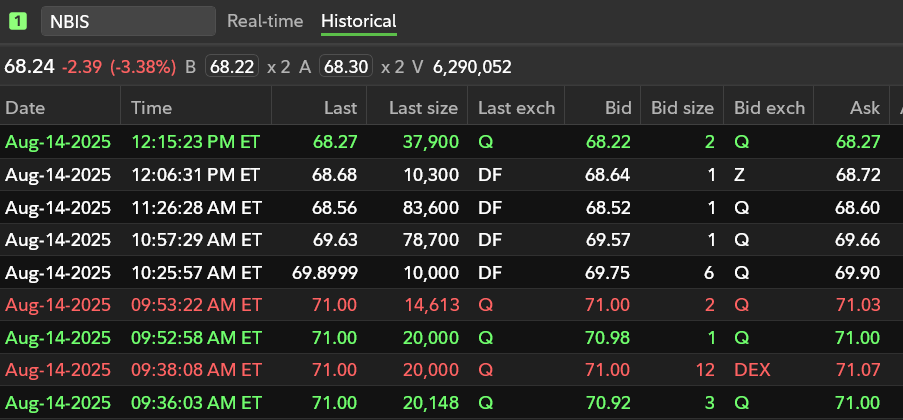Click the Ask column header
This screenshot has width=903, height=420.
pyautogui.click(x=865, y=108)
